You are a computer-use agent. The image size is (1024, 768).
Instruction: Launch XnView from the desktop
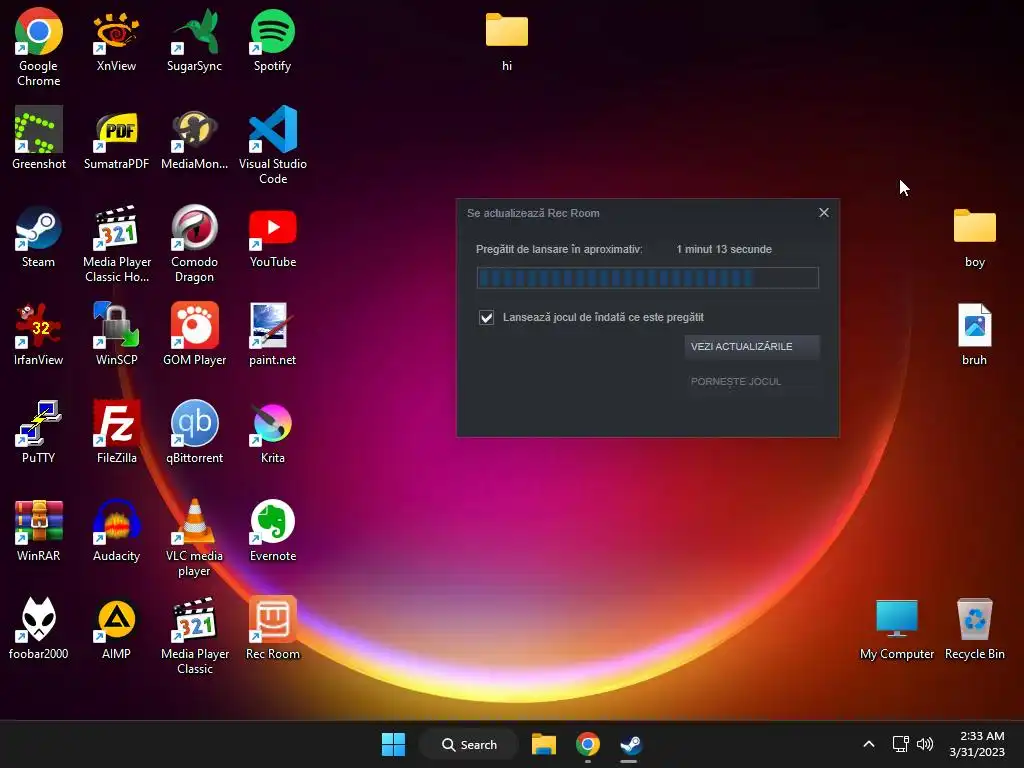tap(116, 40)
